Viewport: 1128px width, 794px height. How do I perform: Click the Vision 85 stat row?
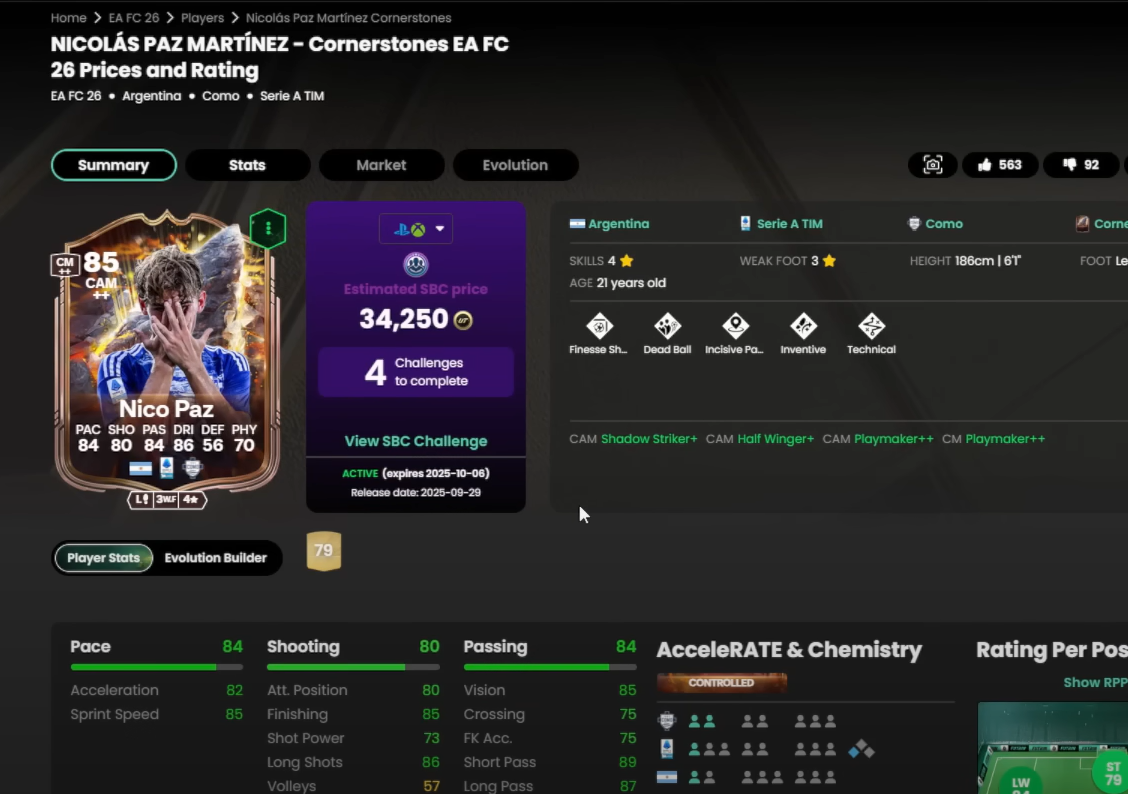(x=550, y=690)
